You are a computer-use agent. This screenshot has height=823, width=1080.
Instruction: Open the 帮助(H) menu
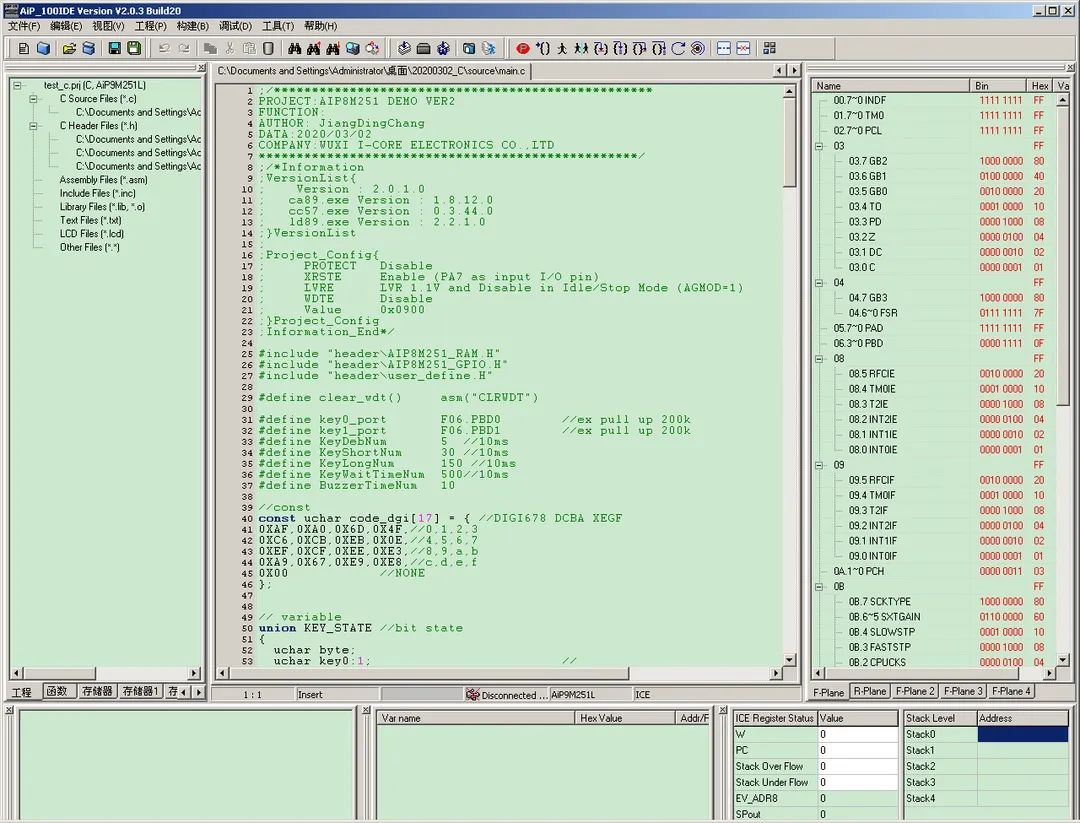click(x=320, y=26)
